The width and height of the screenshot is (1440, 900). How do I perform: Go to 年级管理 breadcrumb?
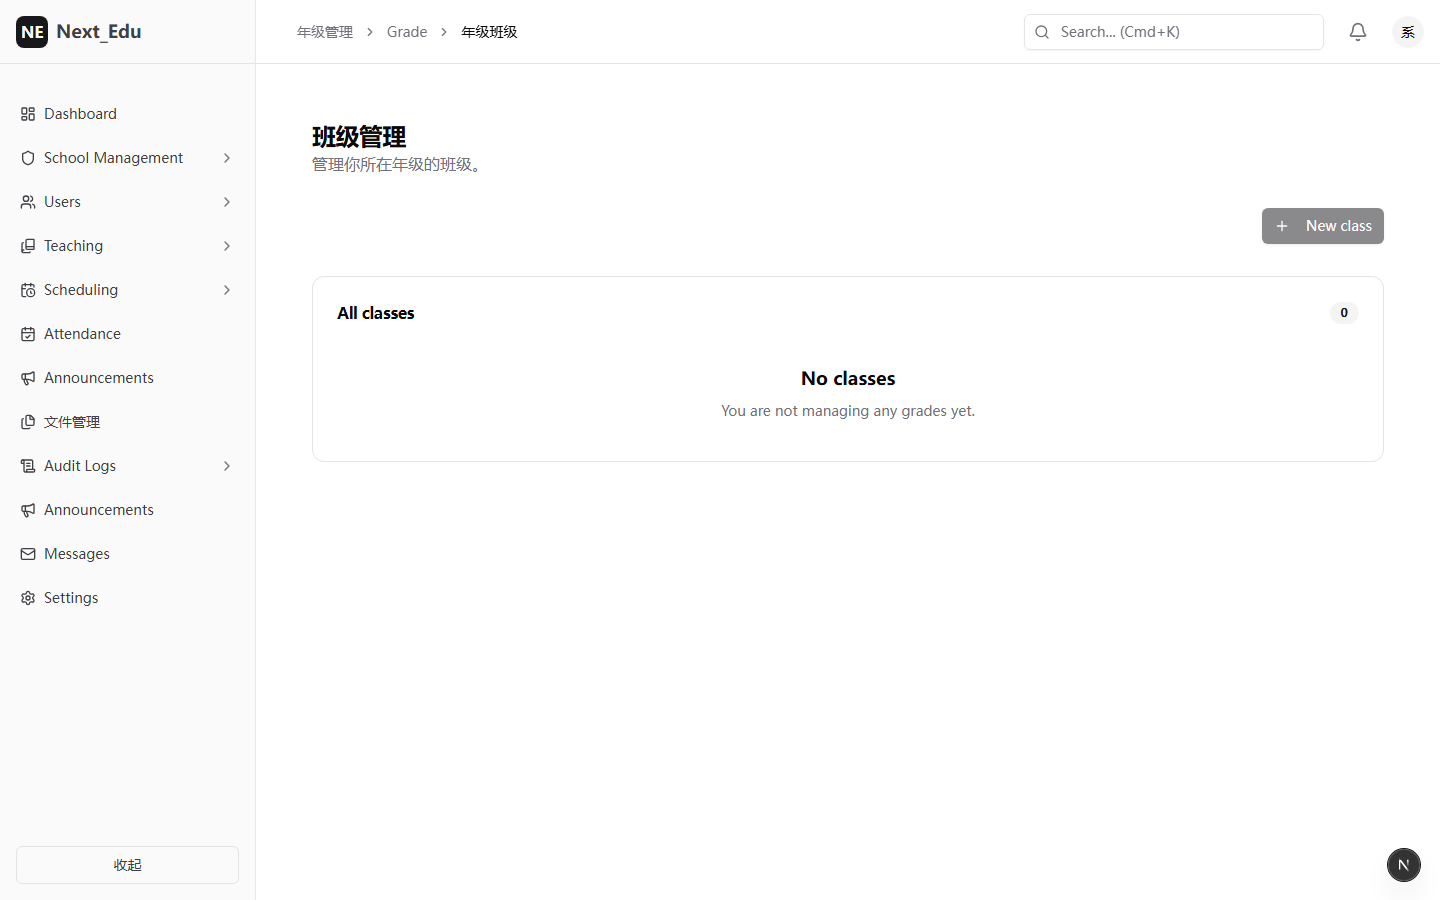click(x=325, y=32)
